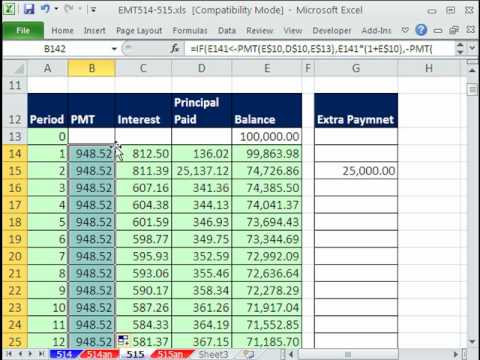Open the File tab
This screenshot has height=360, width=480.
pos(23,31)
